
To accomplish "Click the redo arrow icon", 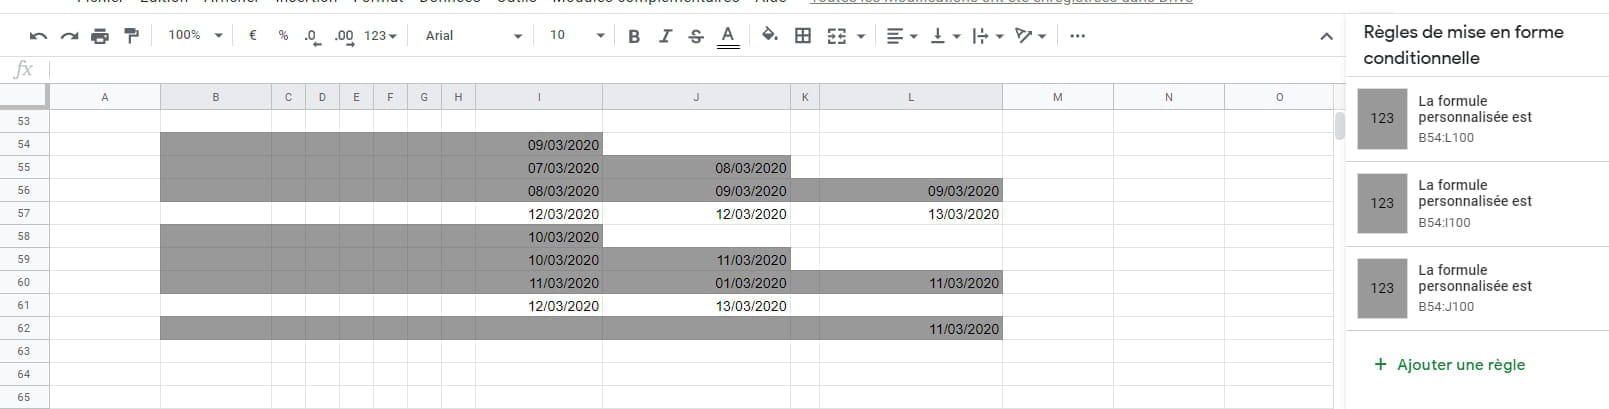I will click(69, 36).
